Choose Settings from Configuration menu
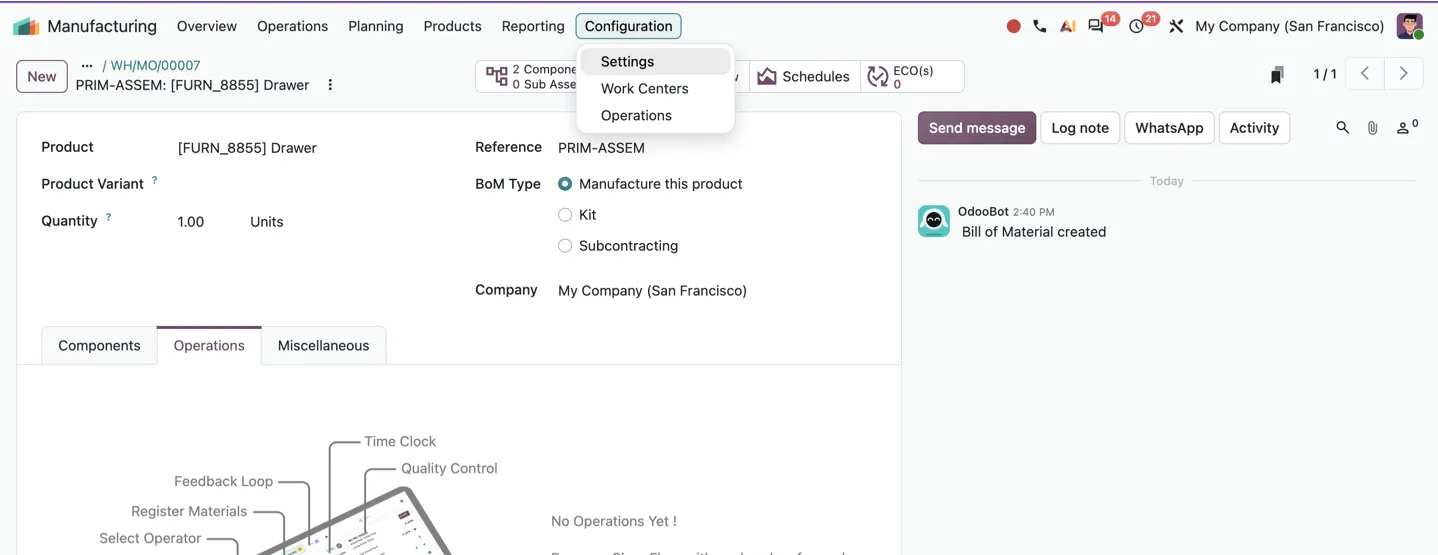 pos(655,62)
